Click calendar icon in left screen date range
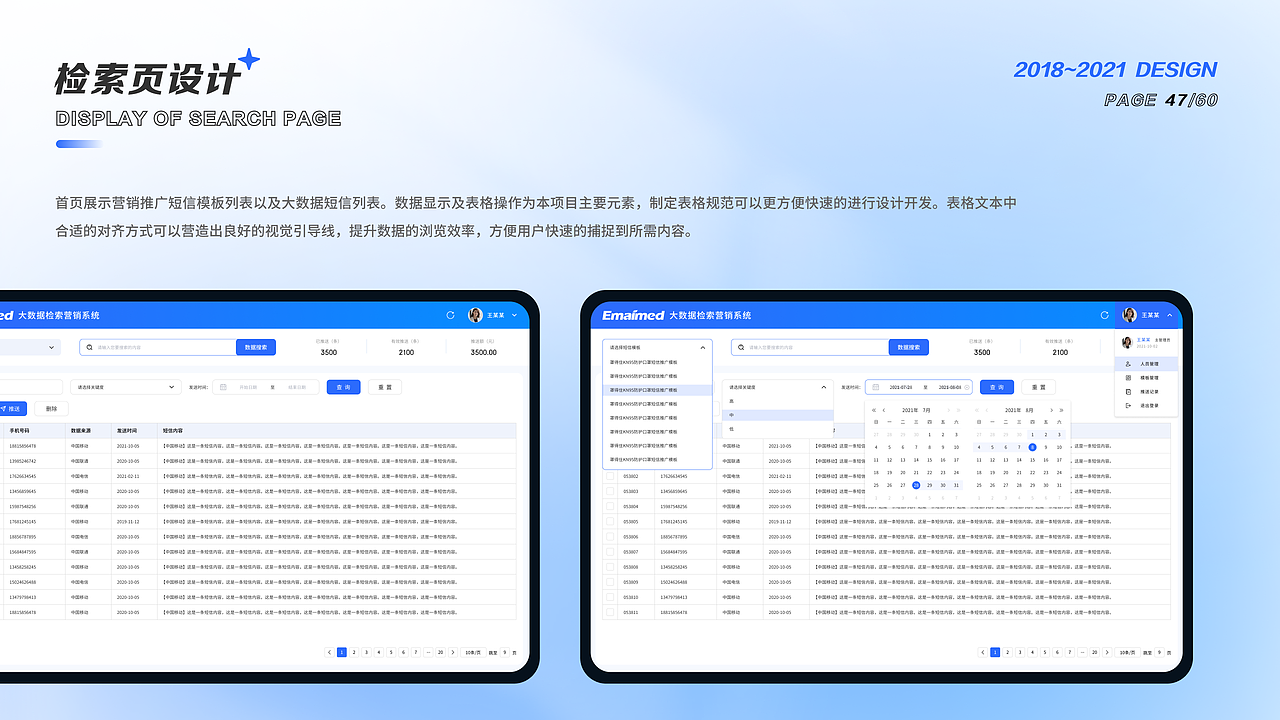 tap(223, 387)
